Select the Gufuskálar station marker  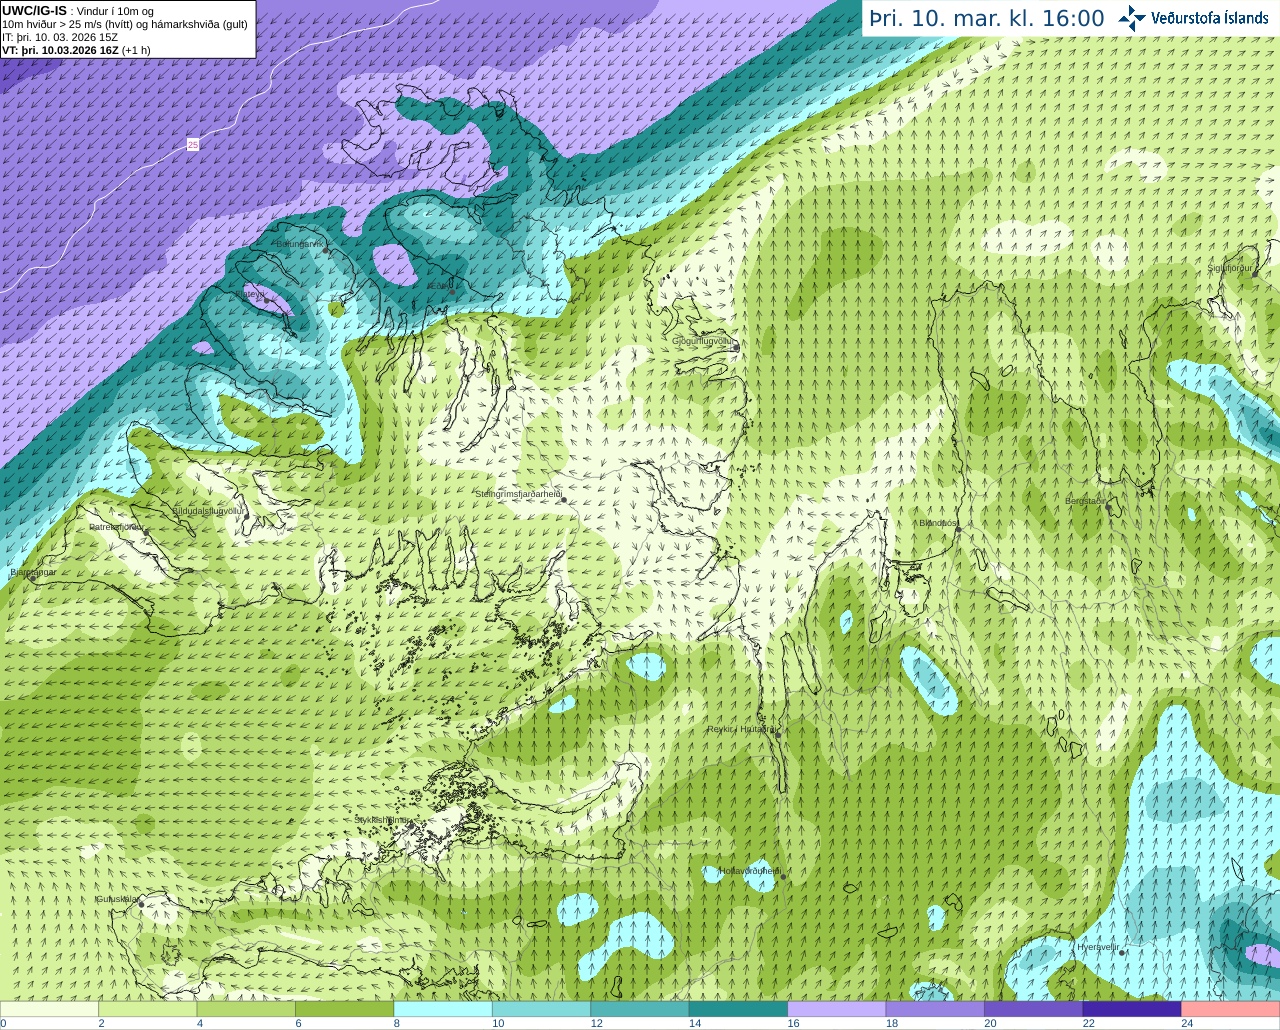click(142, 904)
